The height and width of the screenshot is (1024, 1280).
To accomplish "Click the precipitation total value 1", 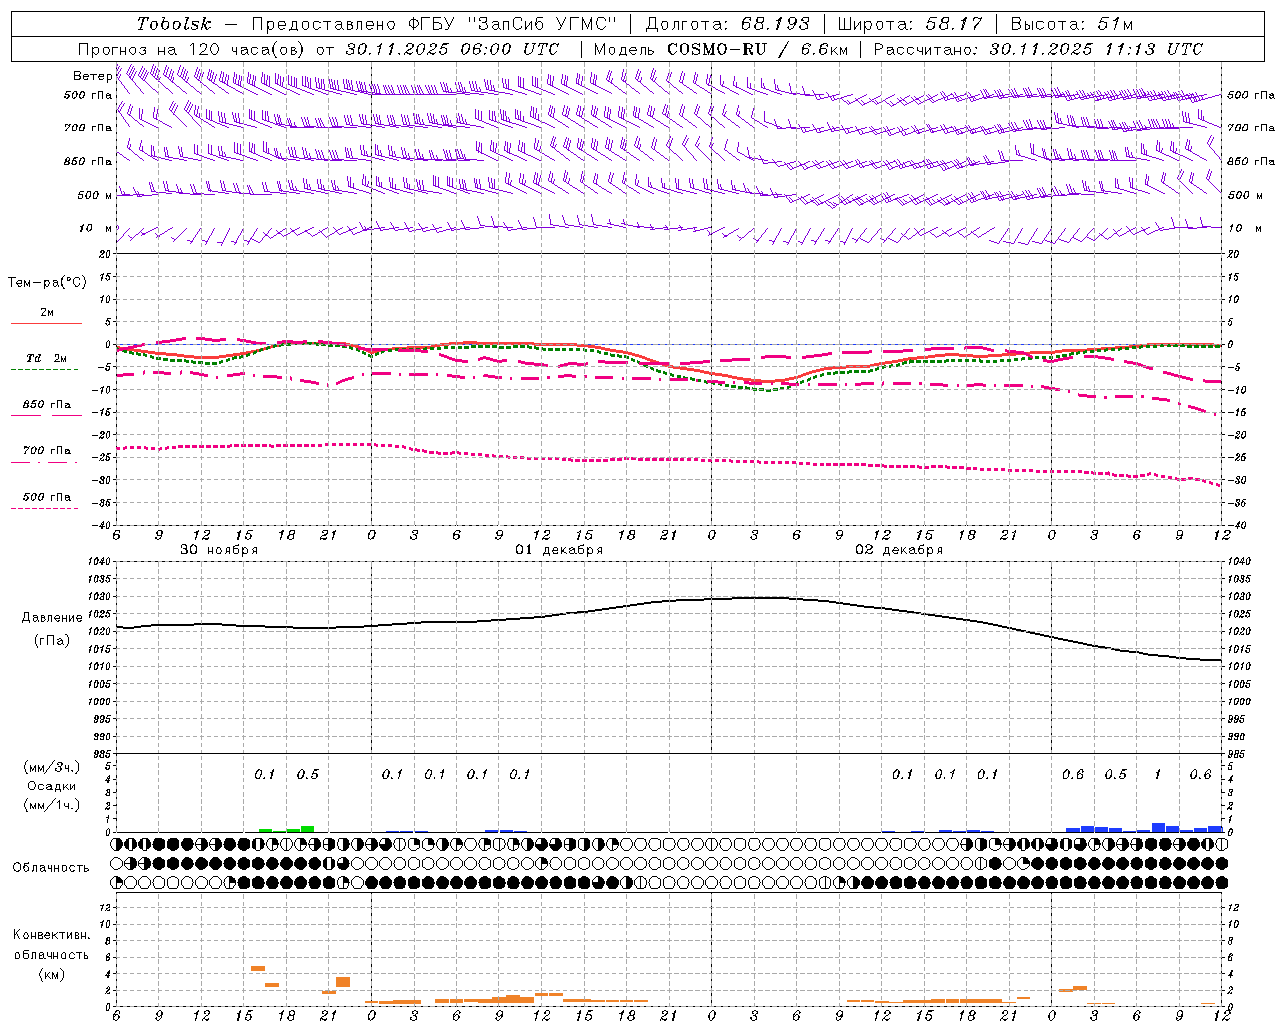I will click(x=1157, y=775).
